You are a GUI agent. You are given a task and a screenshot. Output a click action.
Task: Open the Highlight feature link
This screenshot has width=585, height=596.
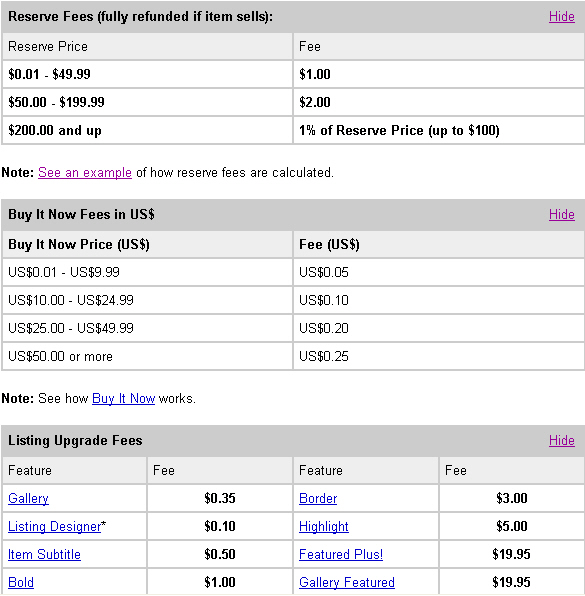(x=323, y=526)
